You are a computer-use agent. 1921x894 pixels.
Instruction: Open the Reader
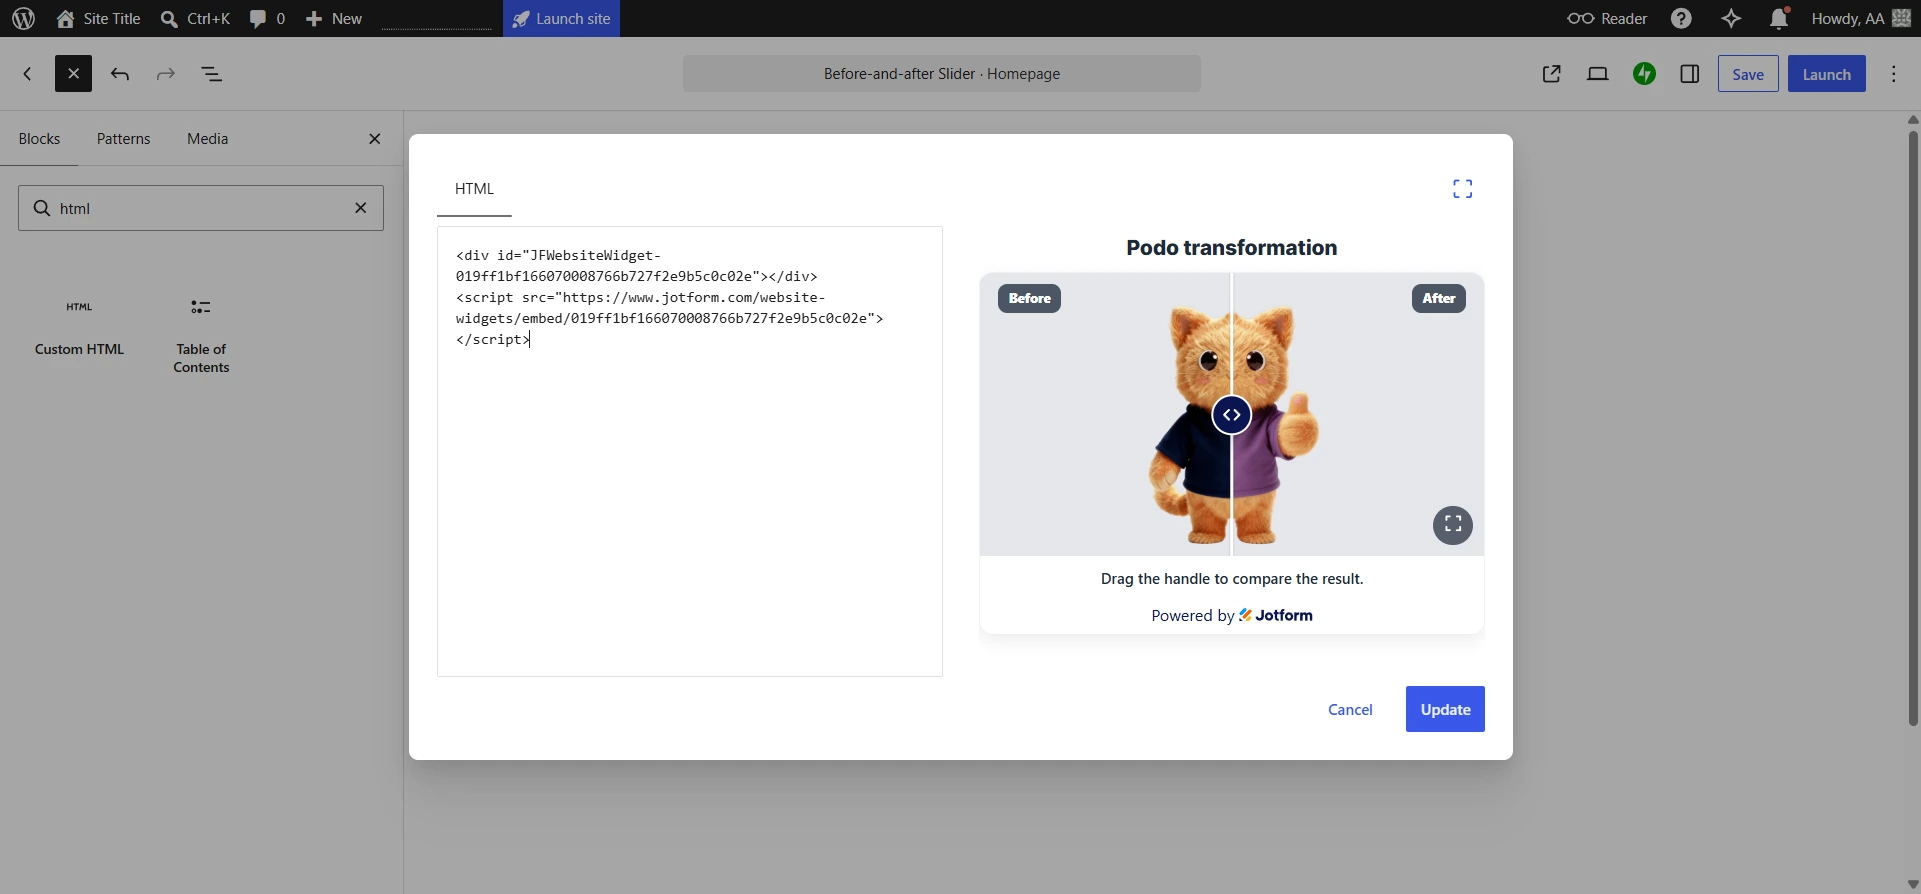(1607, 18)
